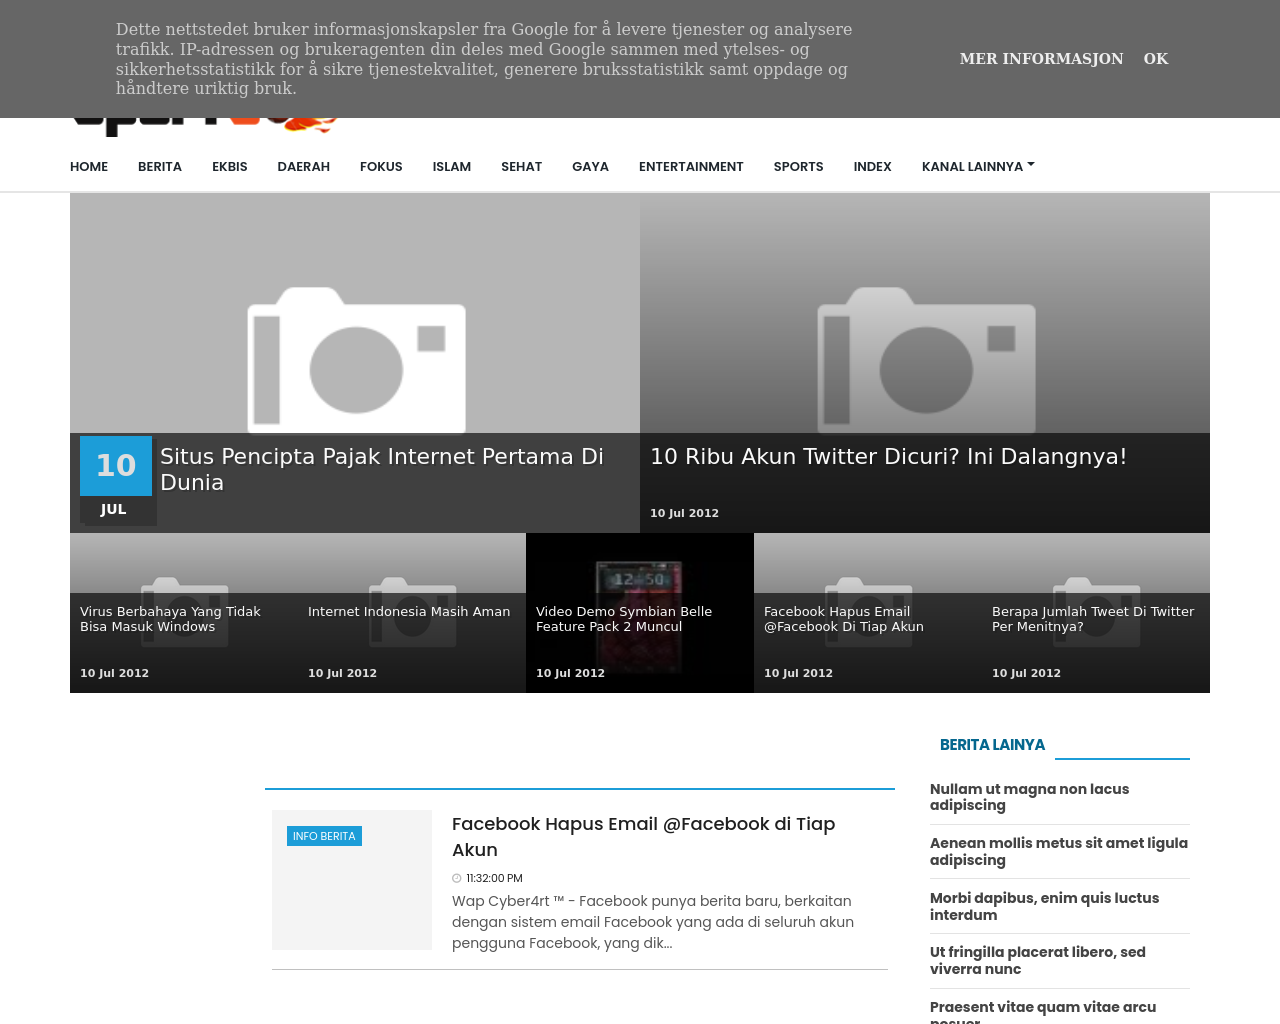Viewport: 1280px width, 1024px height.
Task: Click 10 Jul 2012 under Twitter Dicuri headline
Action: click(684, 513)
